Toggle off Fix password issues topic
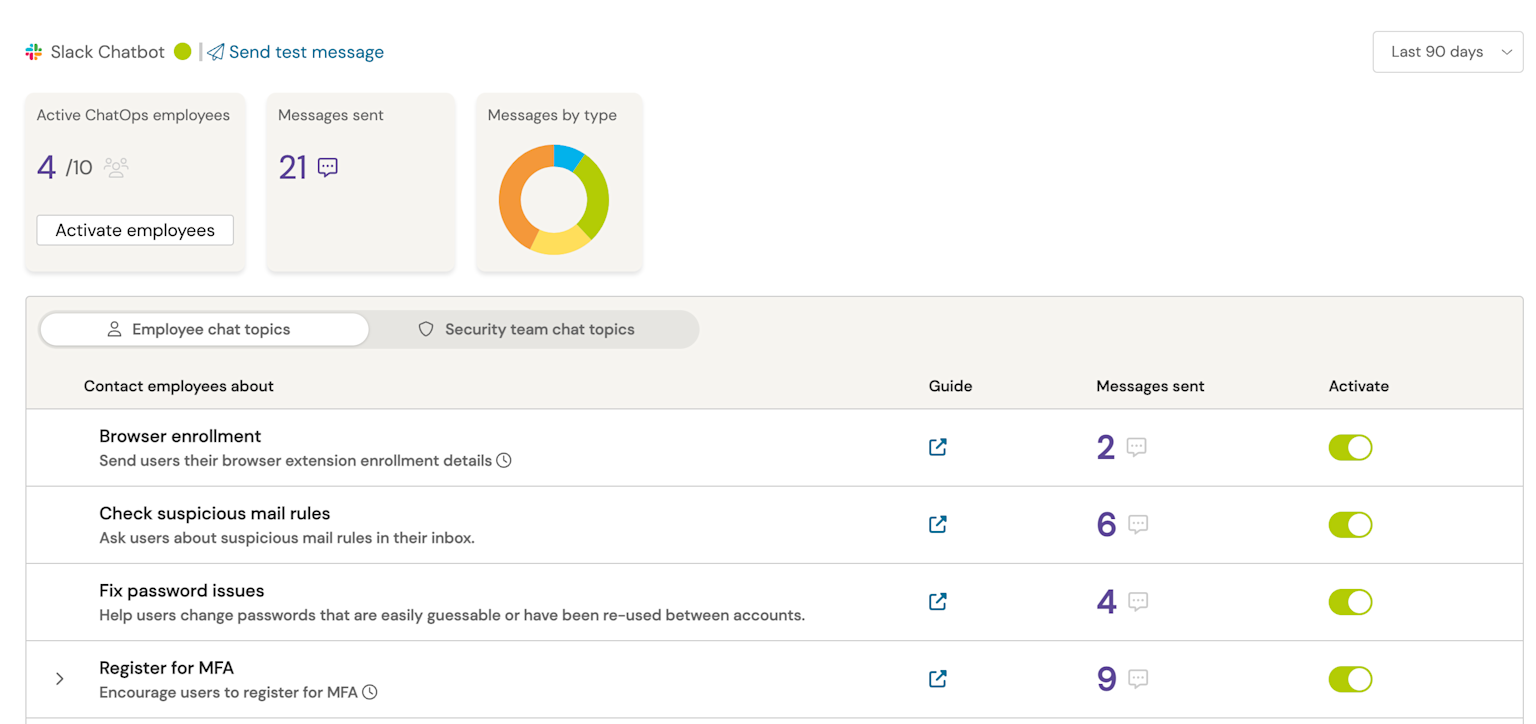The image size is (1536, 724). tap(1350, 601)
